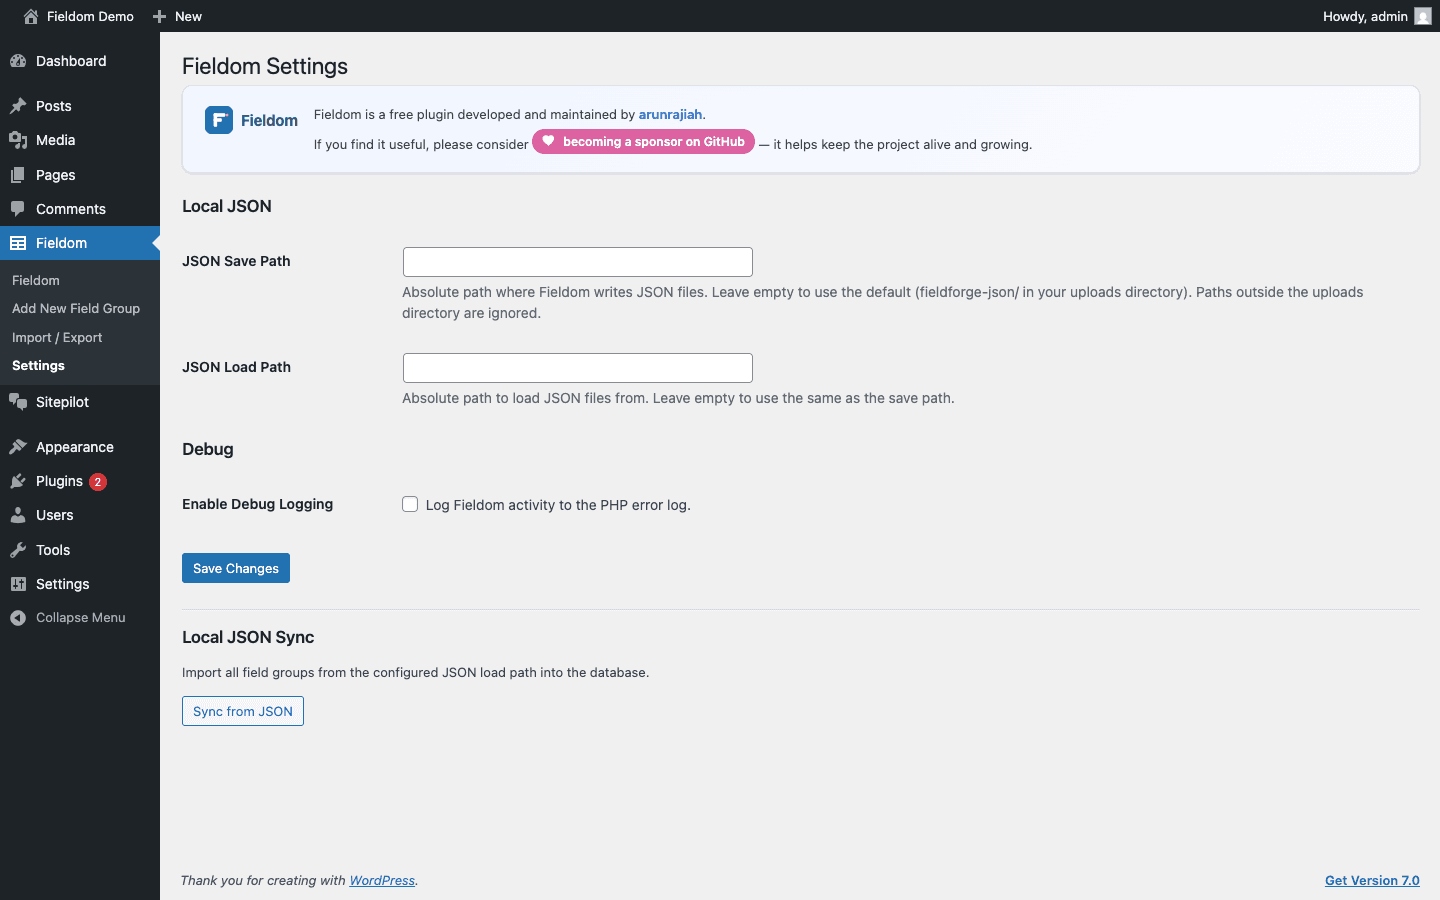The width and height of the screenshot is (1440, 900).
Task: Click the Plugins plug icon
Action: point(18,481)
